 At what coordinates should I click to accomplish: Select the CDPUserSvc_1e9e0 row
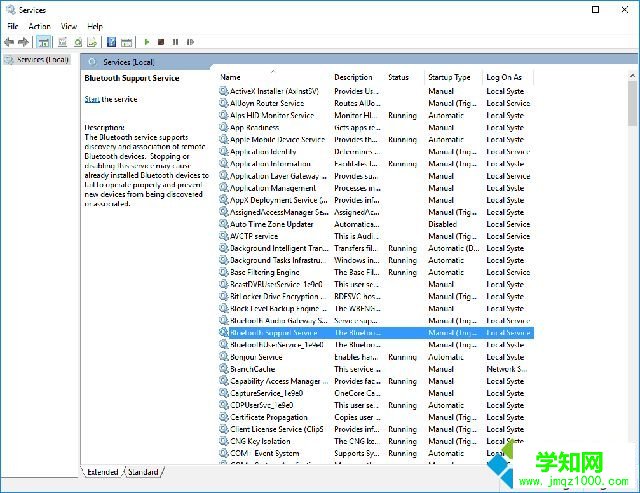(376, 405)
